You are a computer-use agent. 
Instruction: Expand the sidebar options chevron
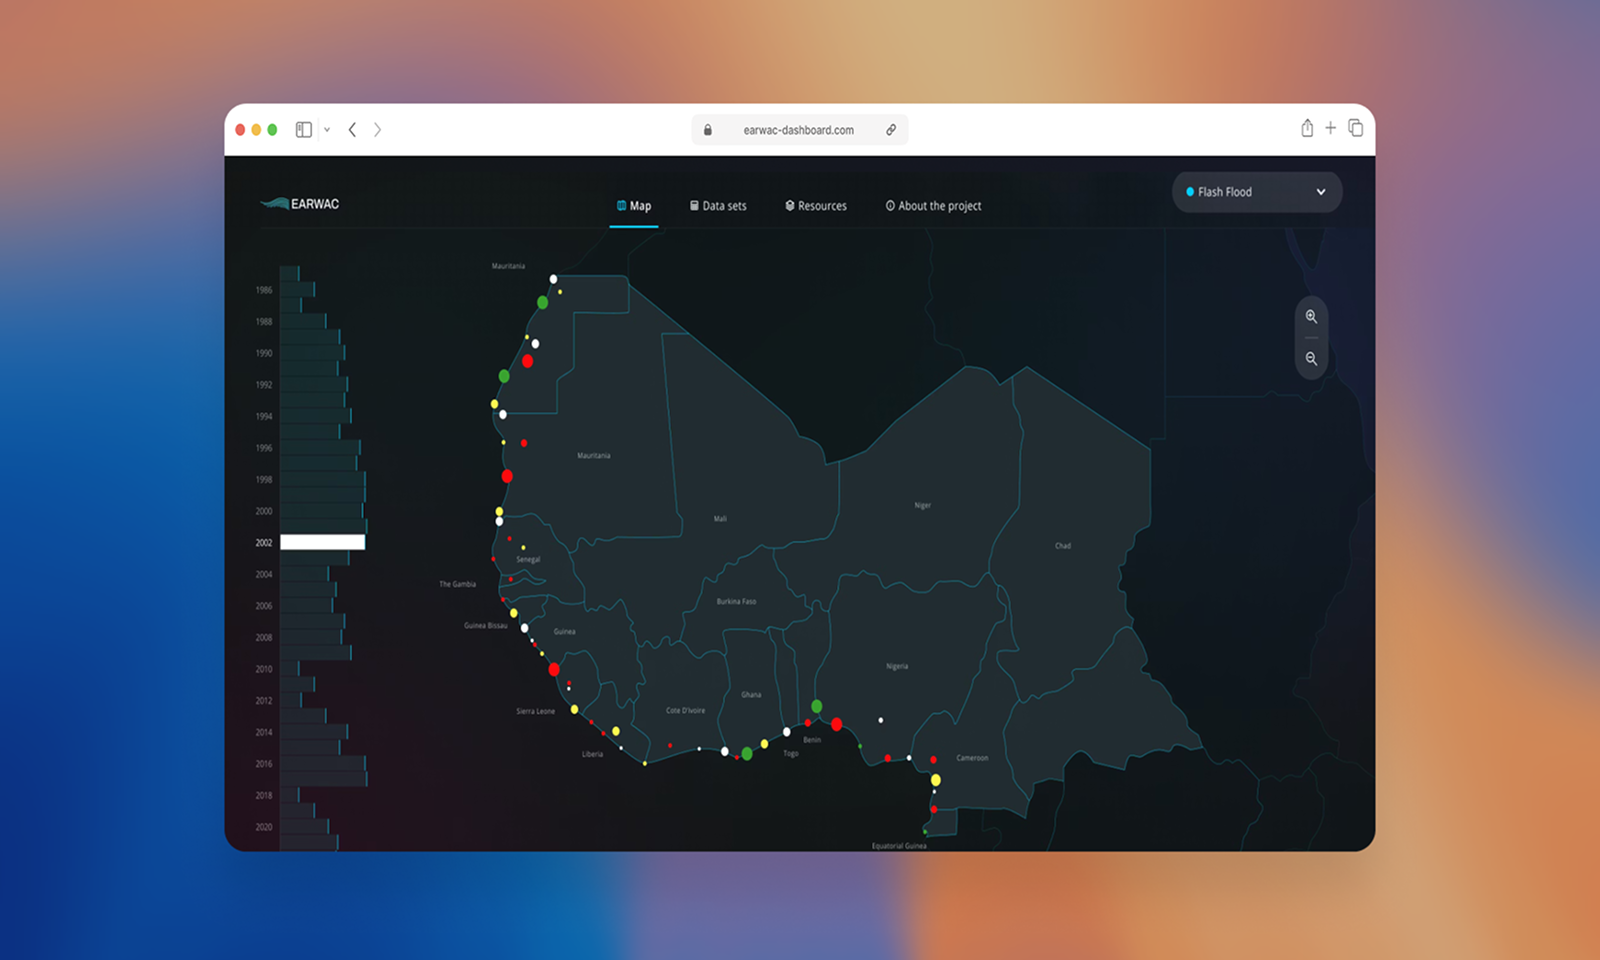click(x=327, y=130)
